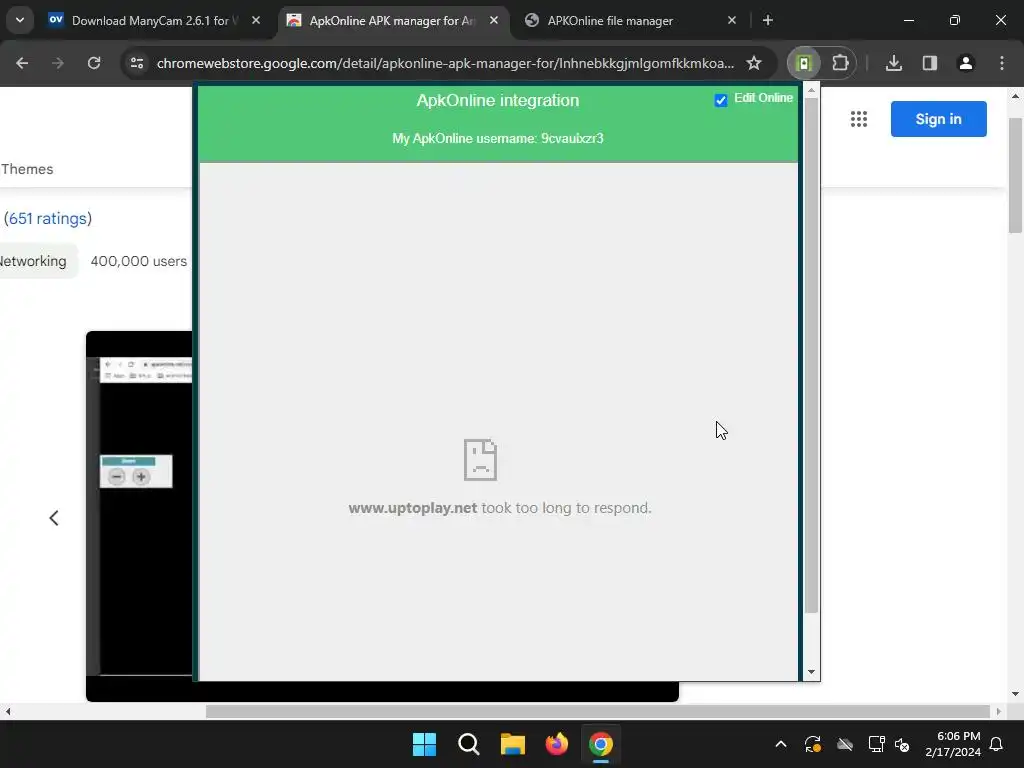Close the APKOnline file manager tab

[x=731, y=21]
